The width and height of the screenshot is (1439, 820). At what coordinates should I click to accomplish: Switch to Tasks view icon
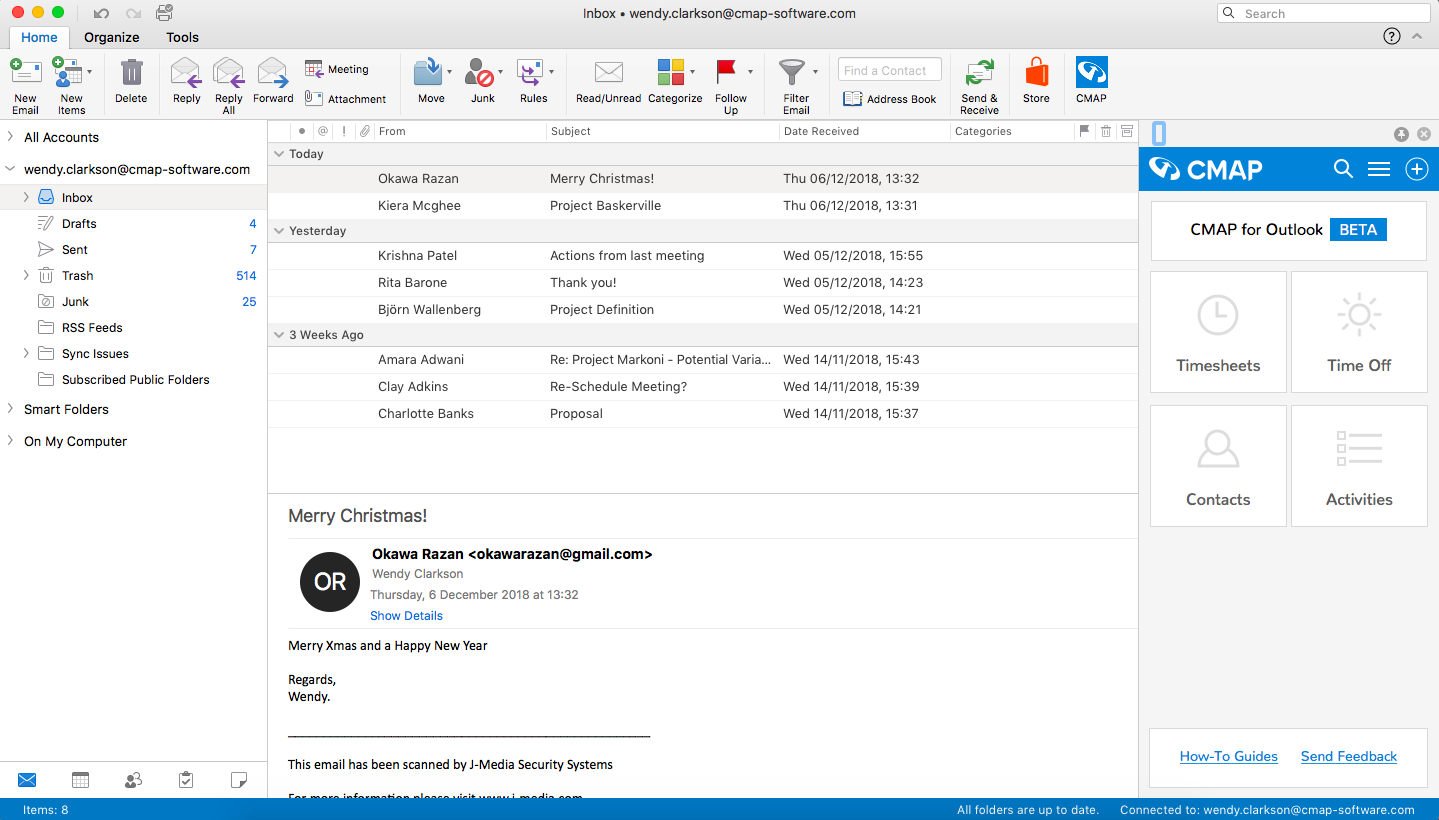(186, 780)
